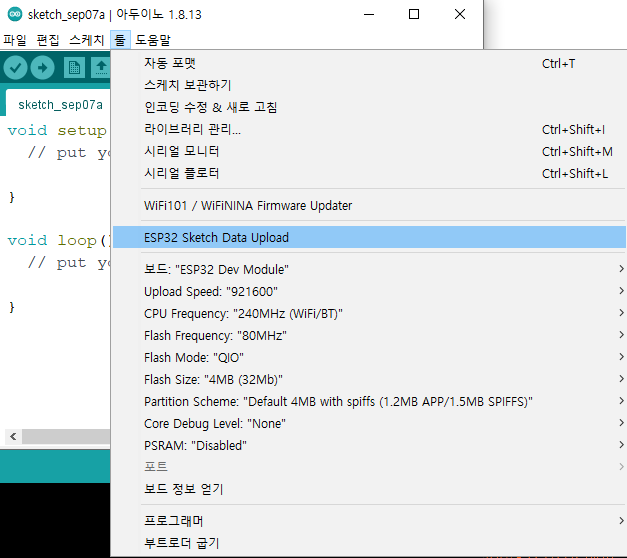Select 부트로더 굽기
Viewport: 627px width, 558px height.
tap(369, 543)
